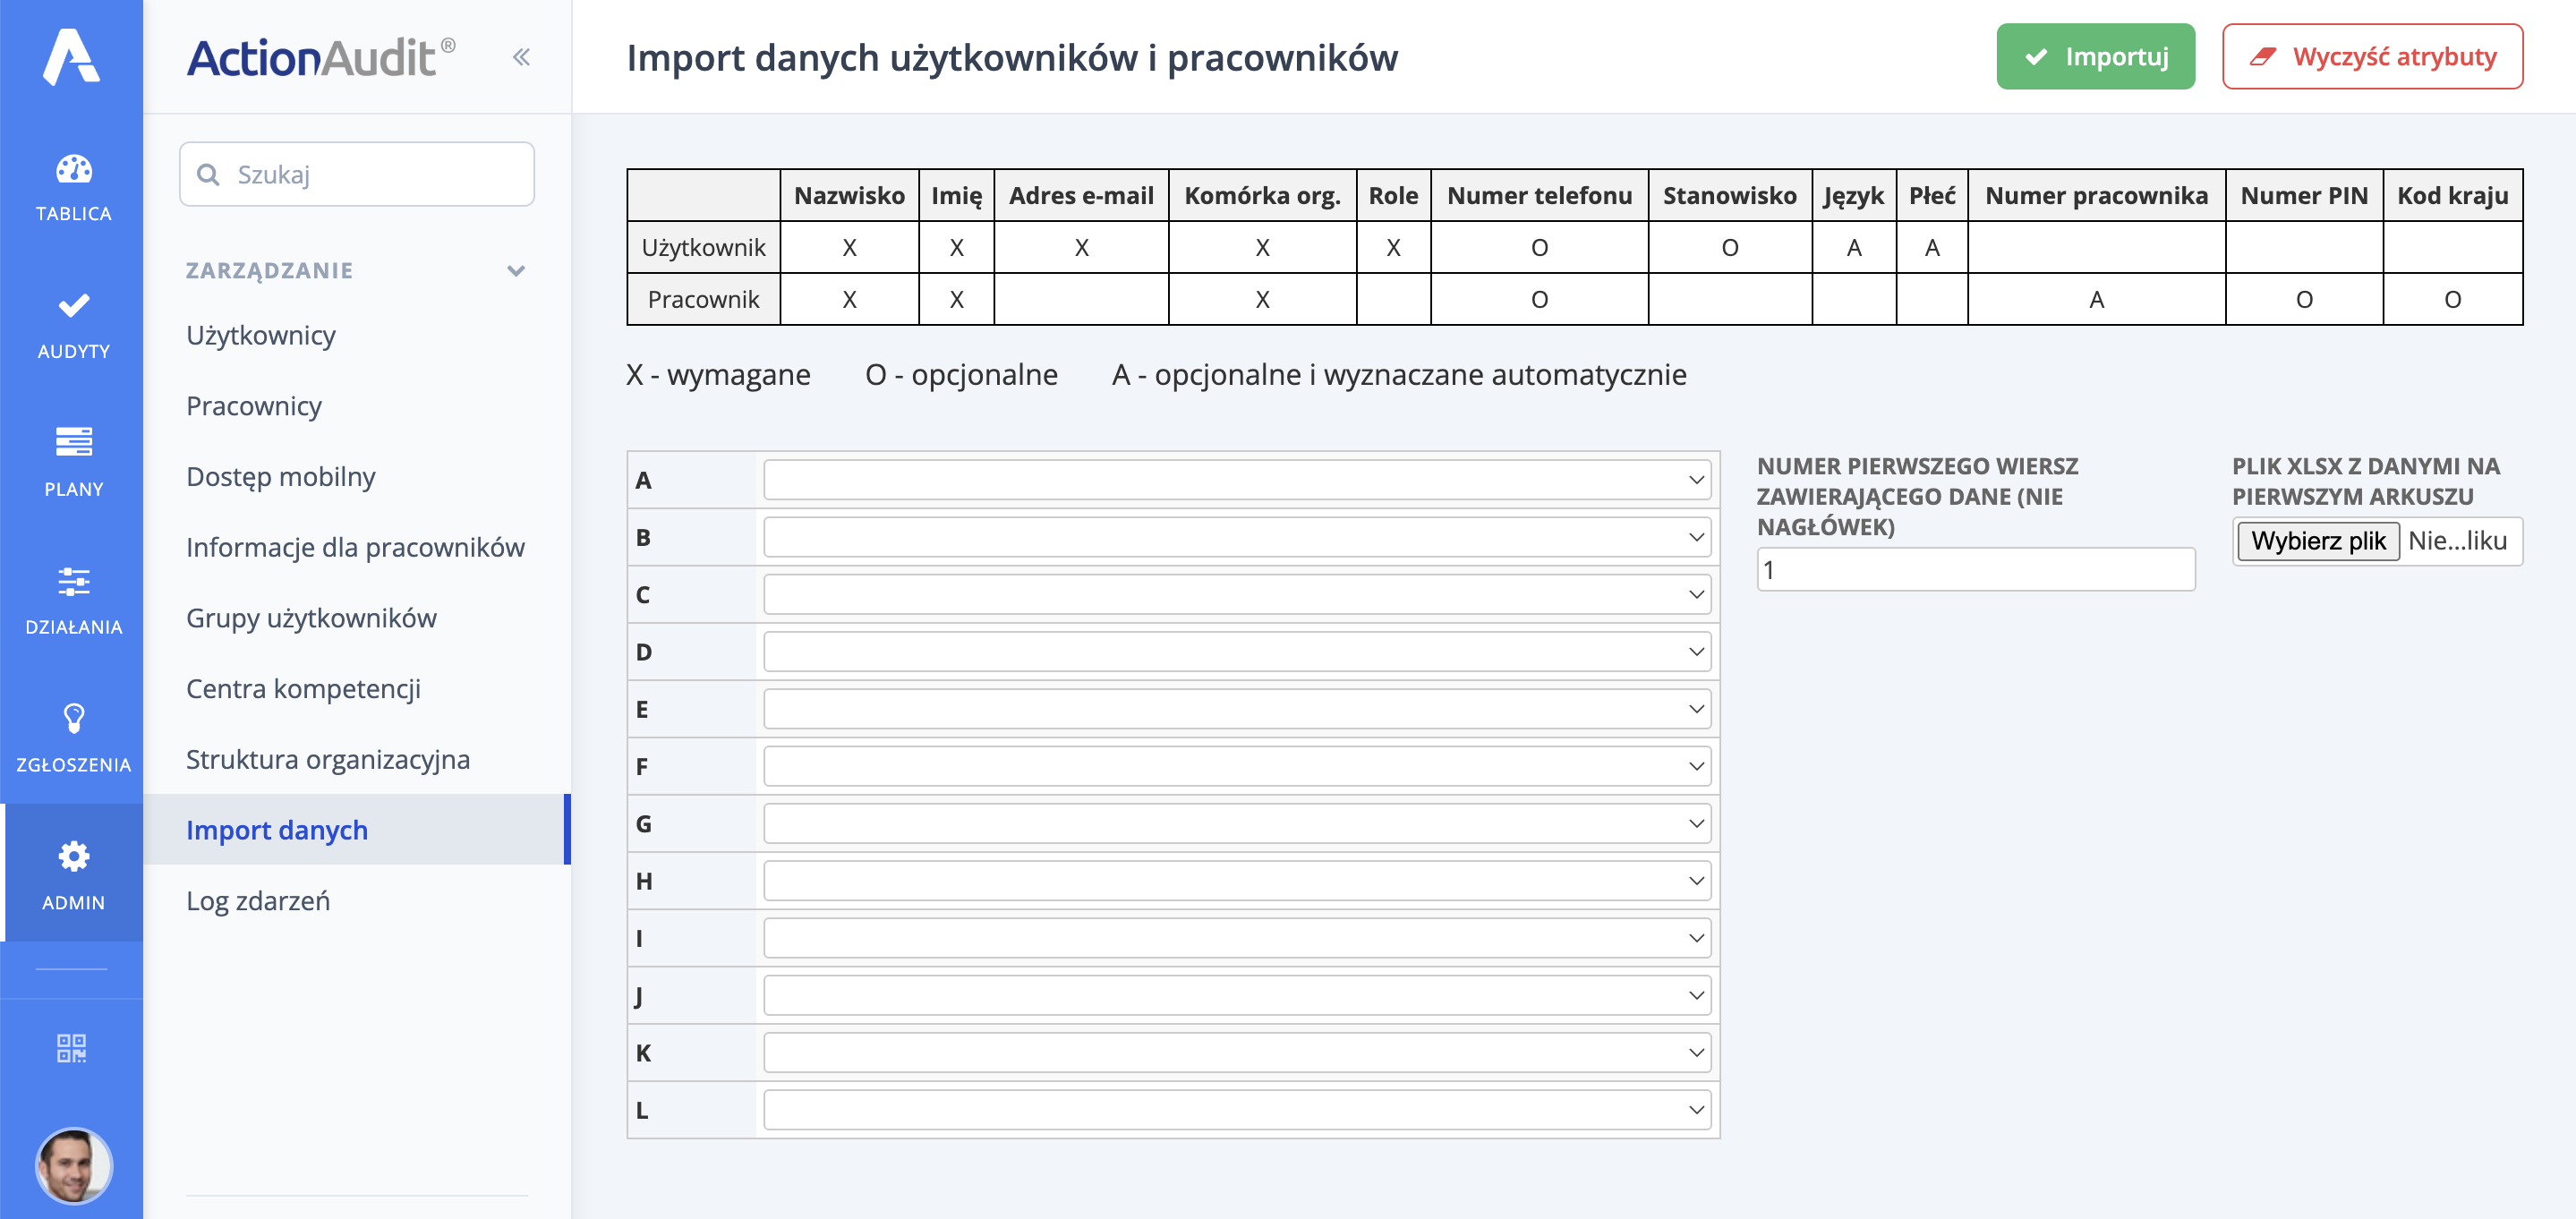Click the QR code icon in sidebar
The width and height of the screenshot is (2576, 1219).
pyautogui.click(x=72, y=1048)
